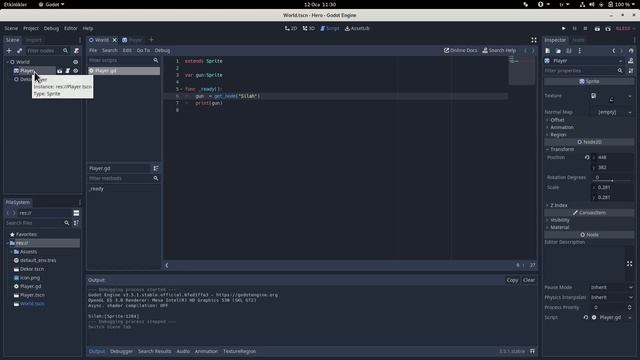Open the Pause Mode dropdown
This screenshot has width=640, height=360.
pos(611,287)
